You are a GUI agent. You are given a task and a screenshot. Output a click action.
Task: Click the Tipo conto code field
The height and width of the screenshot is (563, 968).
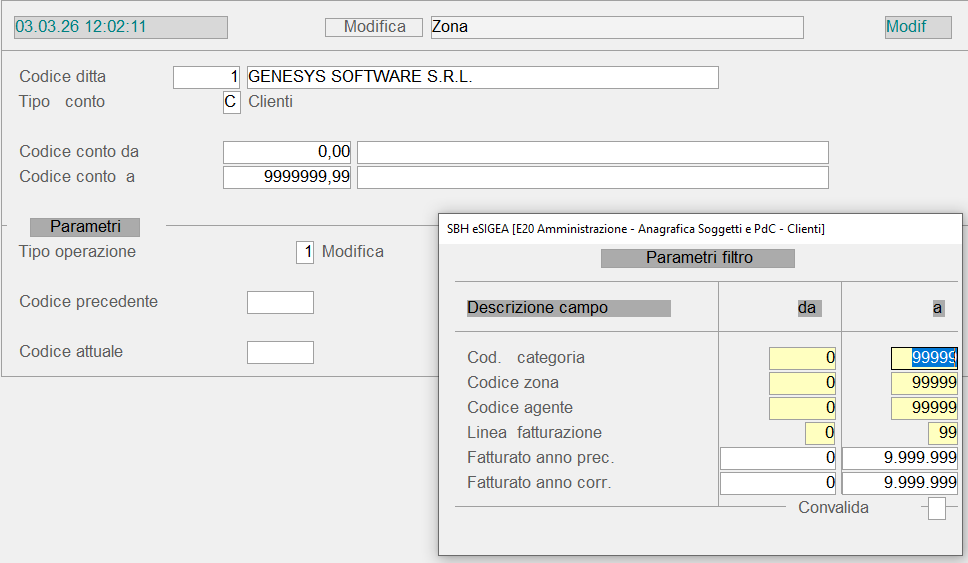[x=231, y=102]
